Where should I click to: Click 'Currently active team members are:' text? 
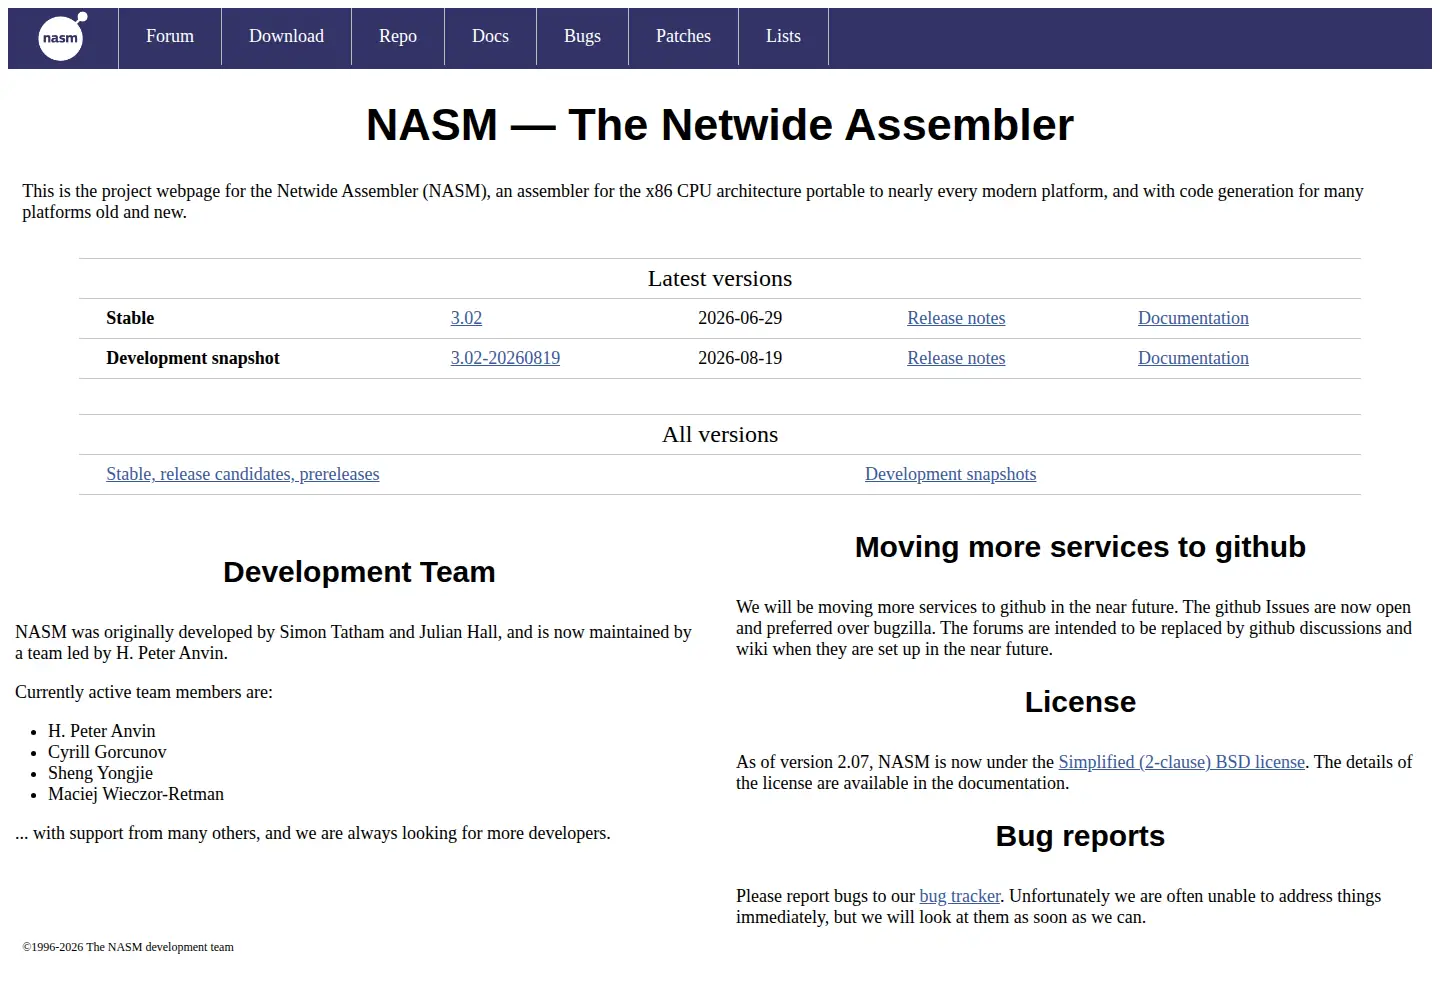[x=144, y=692]
